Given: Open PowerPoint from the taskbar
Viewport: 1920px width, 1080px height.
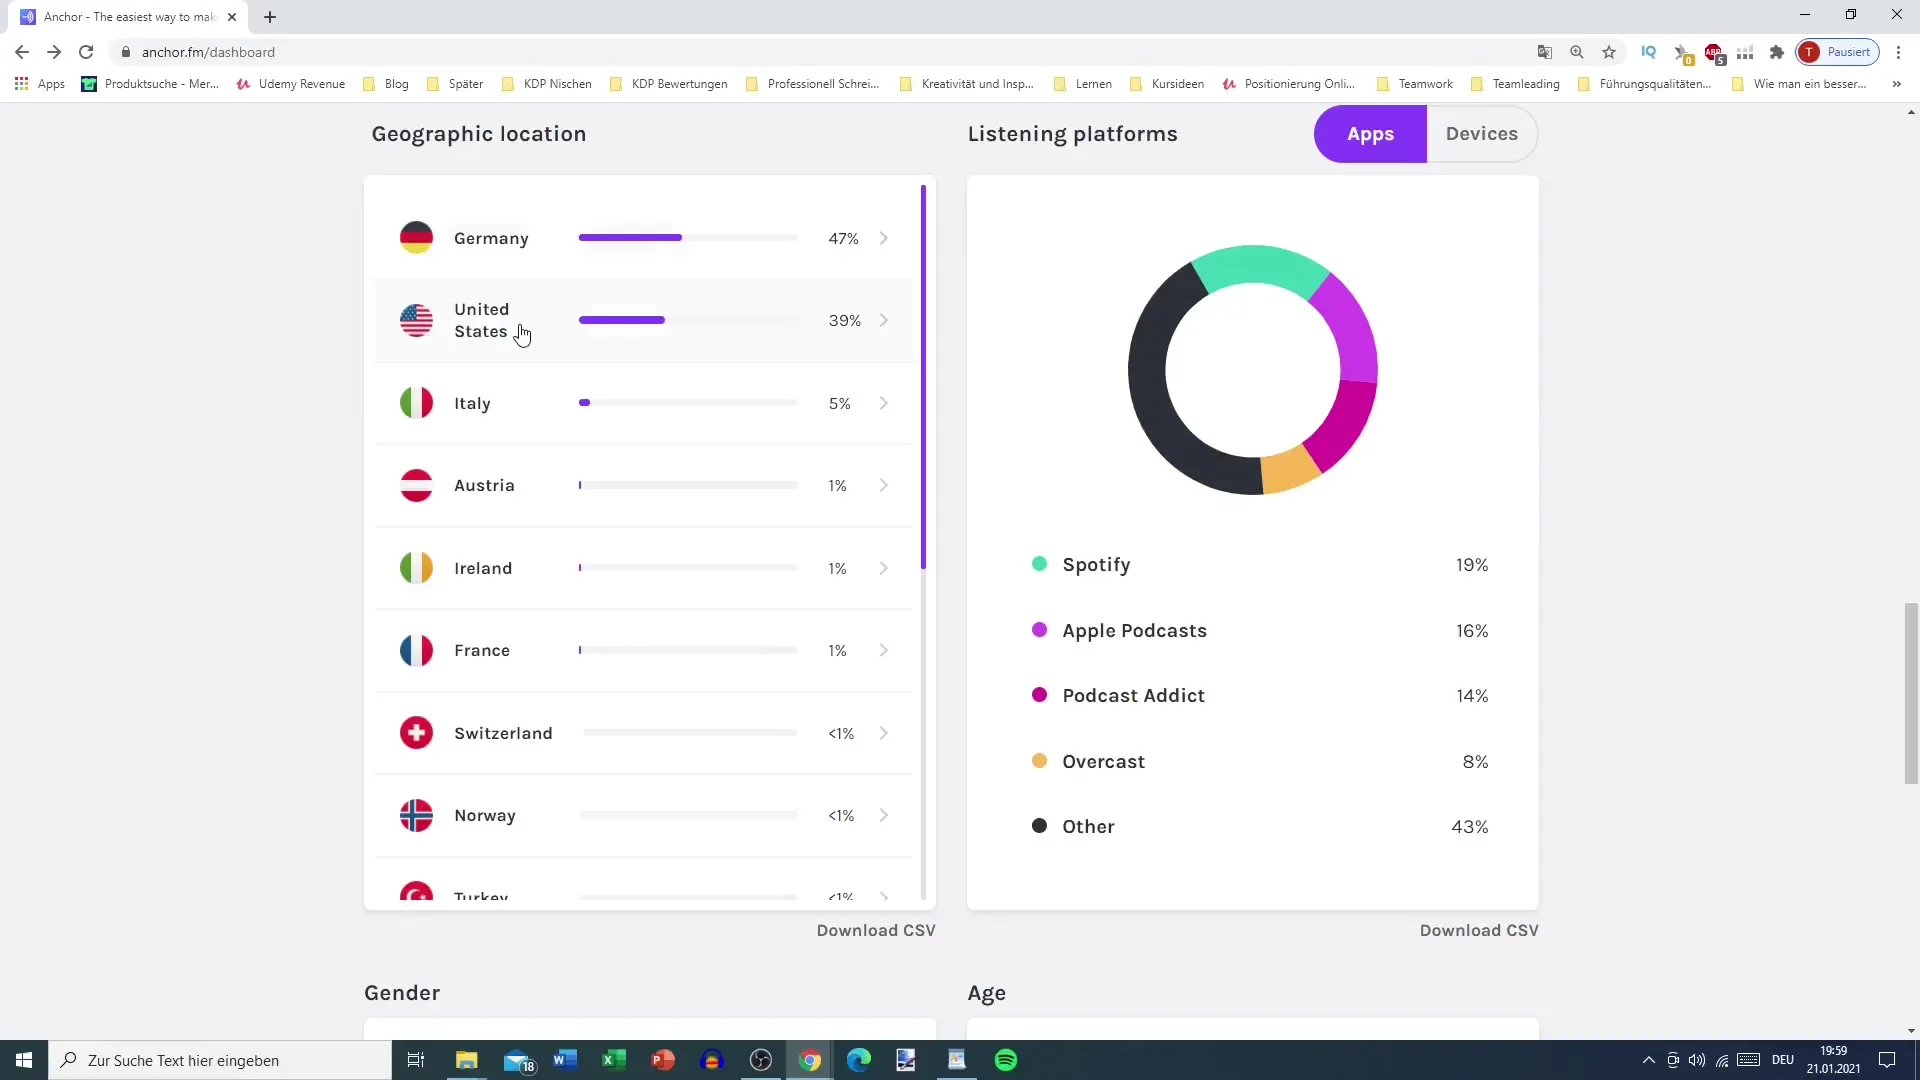Looking at the screenshot, I should (663, 1060).
